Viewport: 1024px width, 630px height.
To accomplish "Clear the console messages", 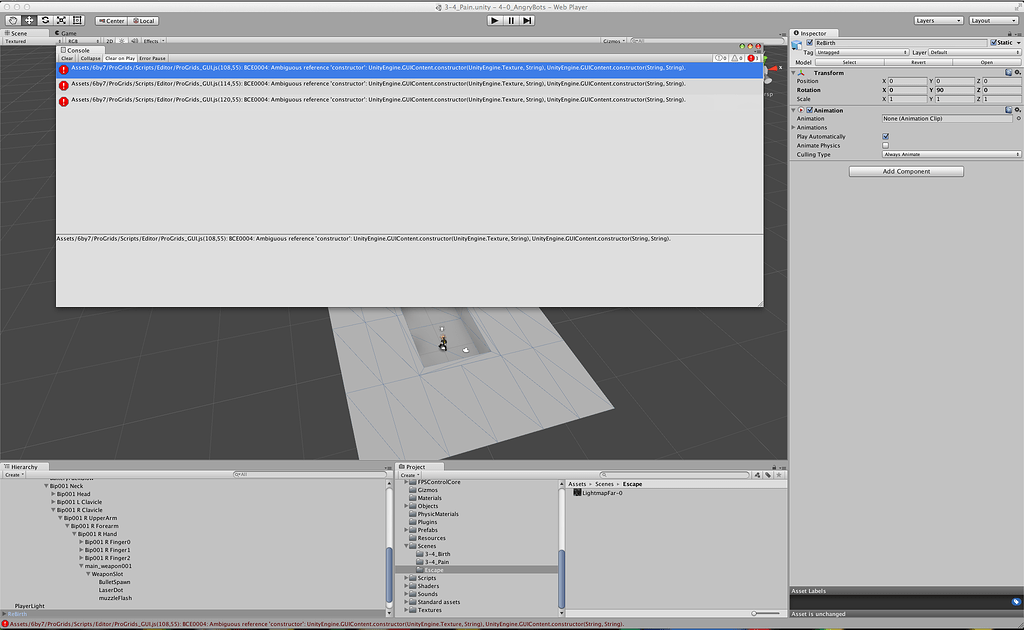I will [66, 57].
